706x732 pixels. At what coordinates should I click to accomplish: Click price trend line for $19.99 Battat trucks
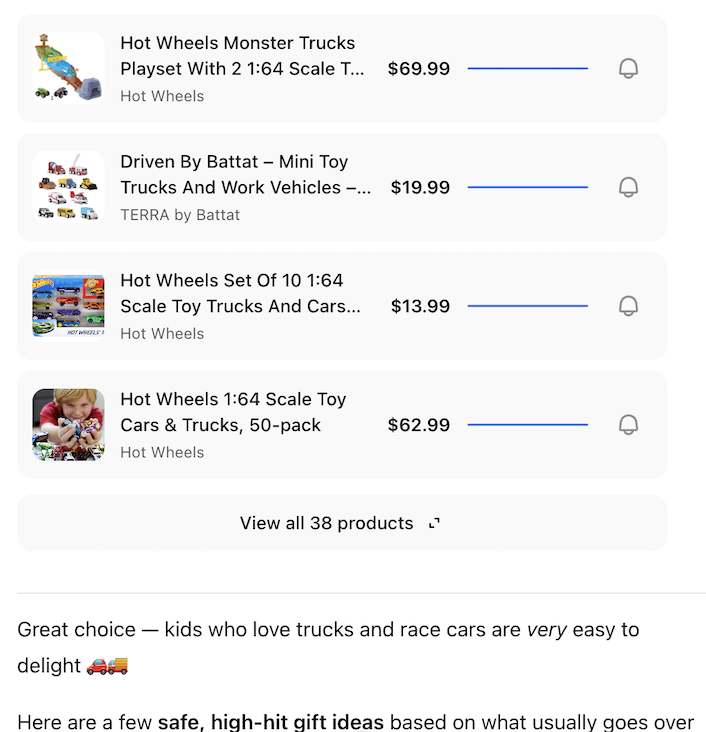coord(527,187)
